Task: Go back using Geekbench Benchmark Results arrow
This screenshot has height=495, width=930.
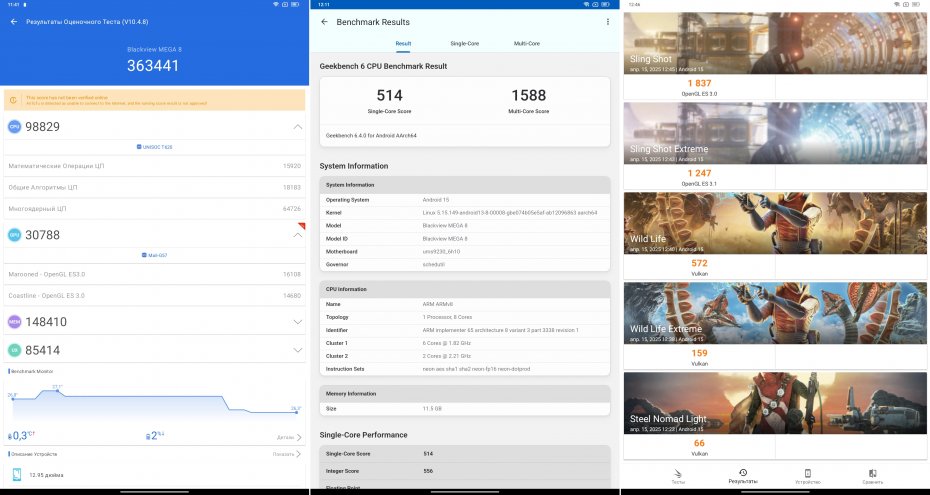Action: click(x=324, y=22)
